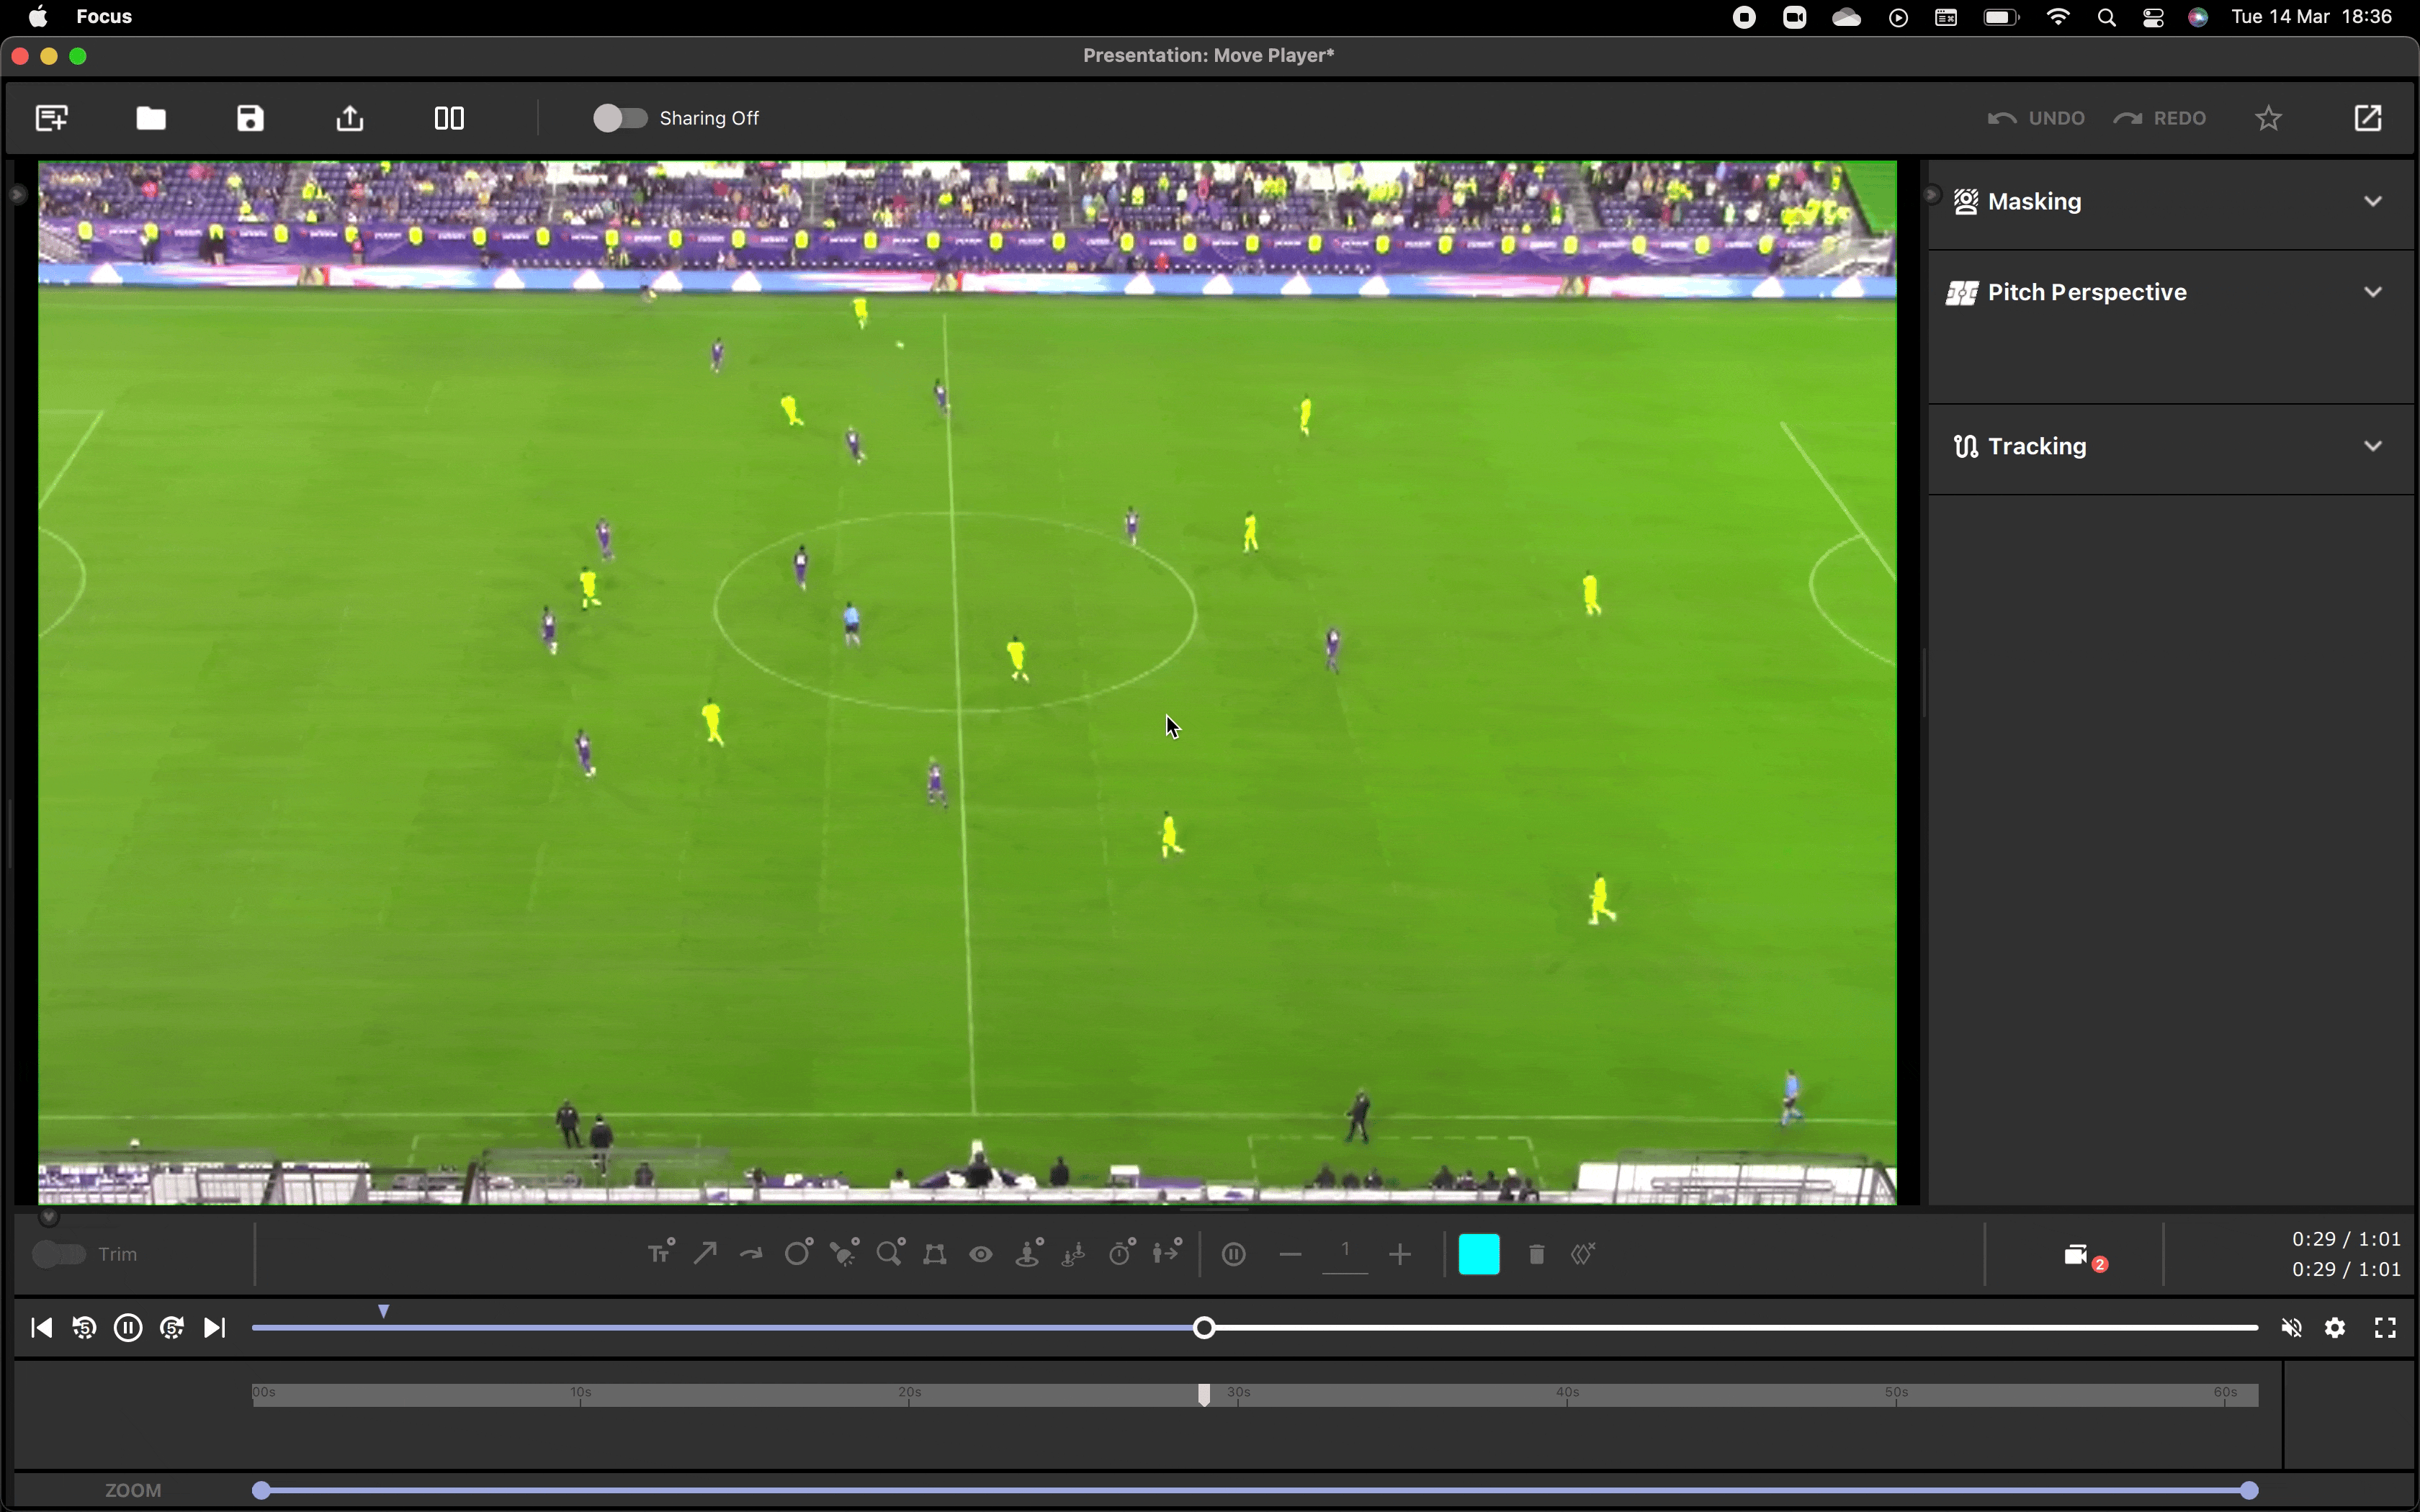Delete the selected drawing with the trash icon
The image size is (2420, 1512).
1537,1254
